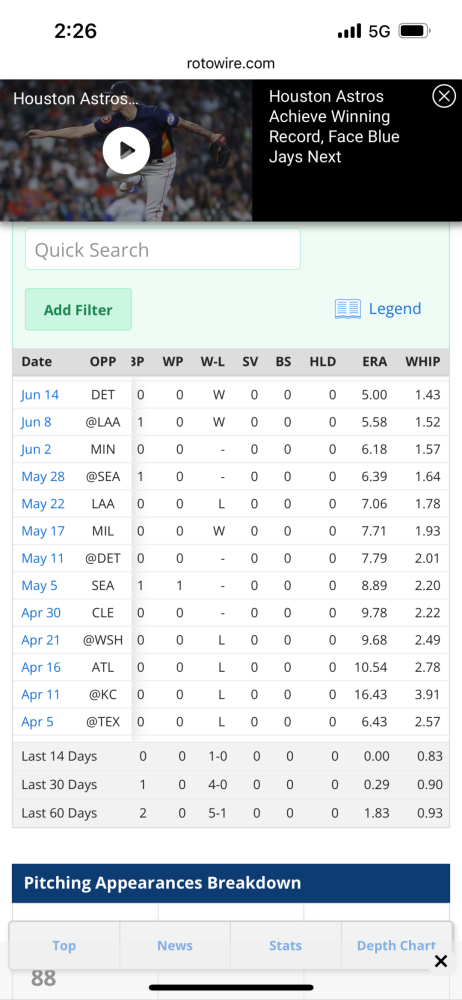Open the Legend book icon

coord(347,309)
